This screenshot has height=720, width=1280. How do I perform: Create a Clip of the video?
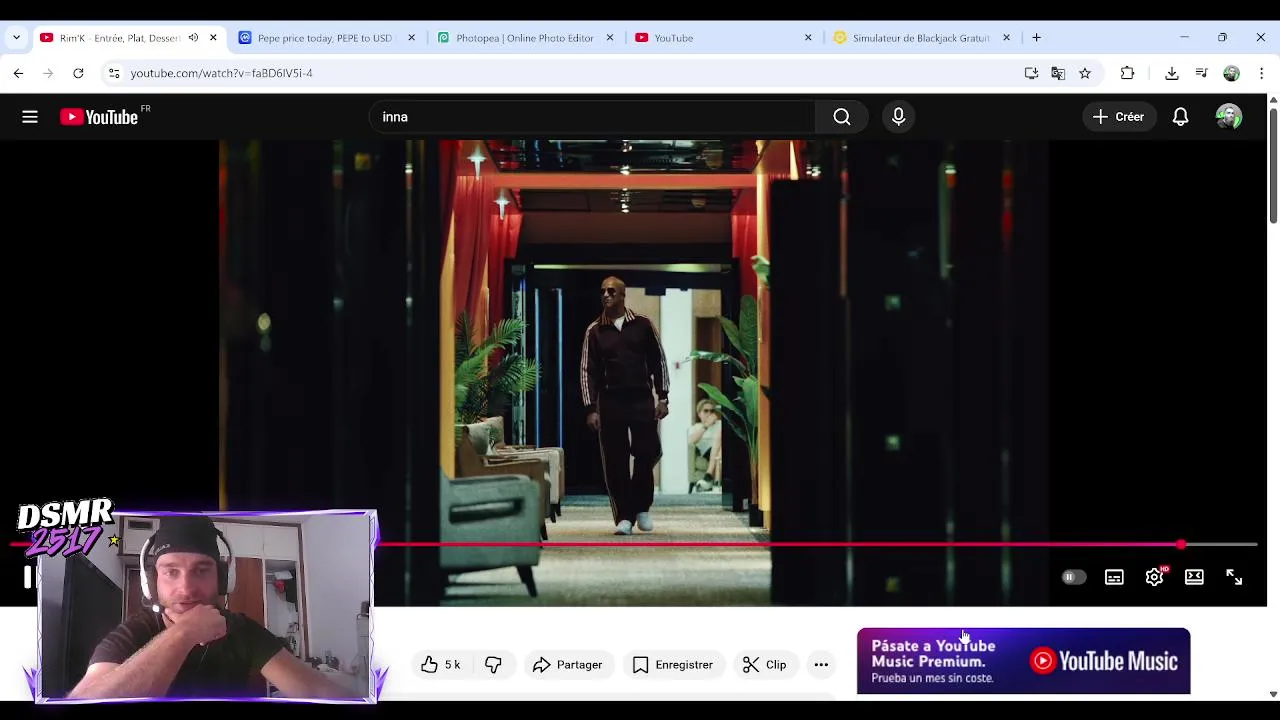point(764,665)
